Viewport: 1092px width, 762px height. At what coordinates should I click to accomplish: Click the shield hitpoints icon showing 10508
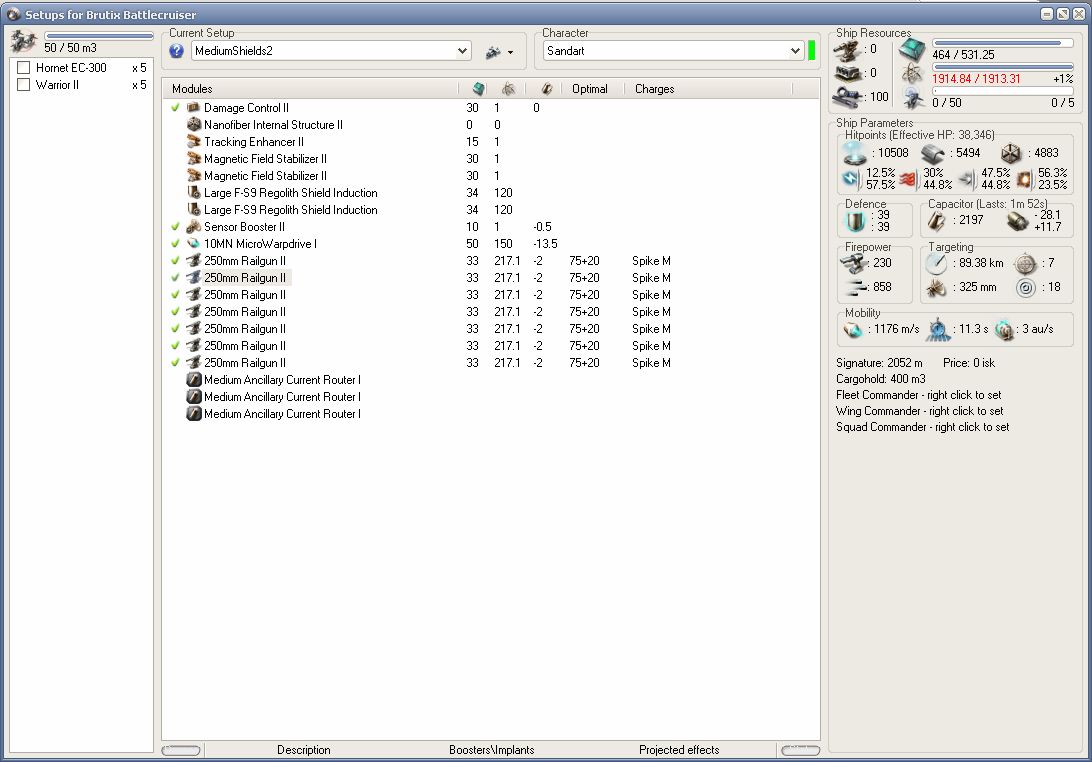pos(855,153)
